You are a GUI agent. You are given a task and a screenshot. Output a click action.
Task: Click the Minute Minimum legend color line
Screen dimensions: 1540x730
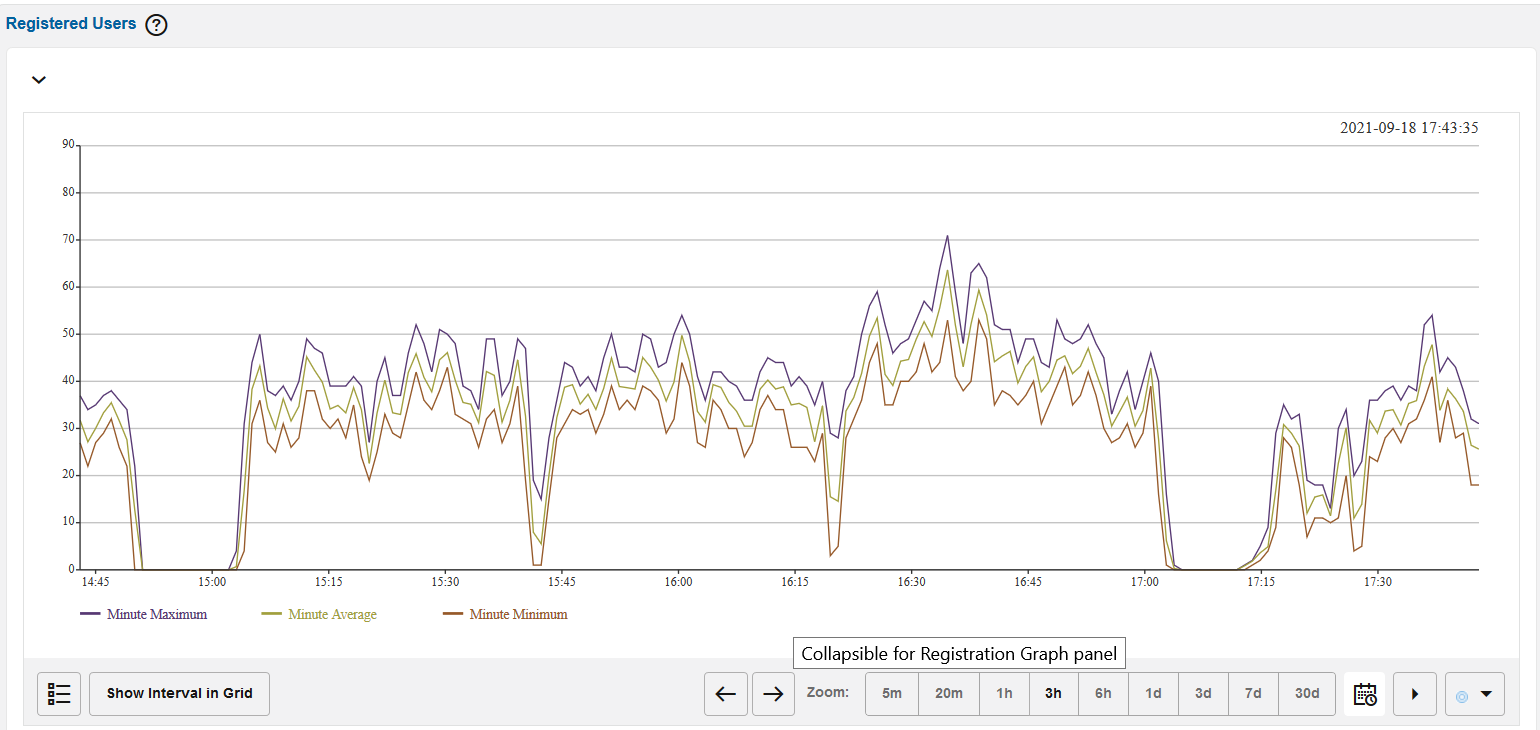point(454,615)
